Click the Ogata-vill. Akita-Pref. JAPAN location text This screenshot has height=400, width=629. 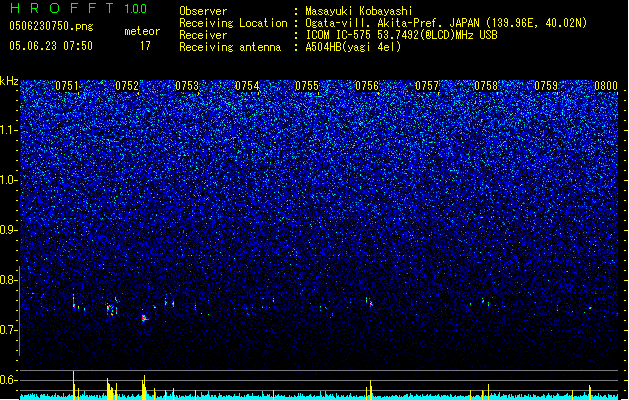[x=446, y=23]
